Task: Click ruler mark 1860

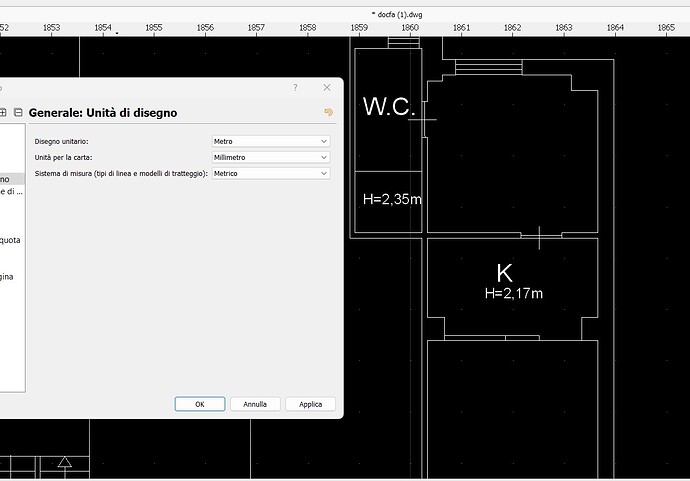Action: click(x=410, y=27)
